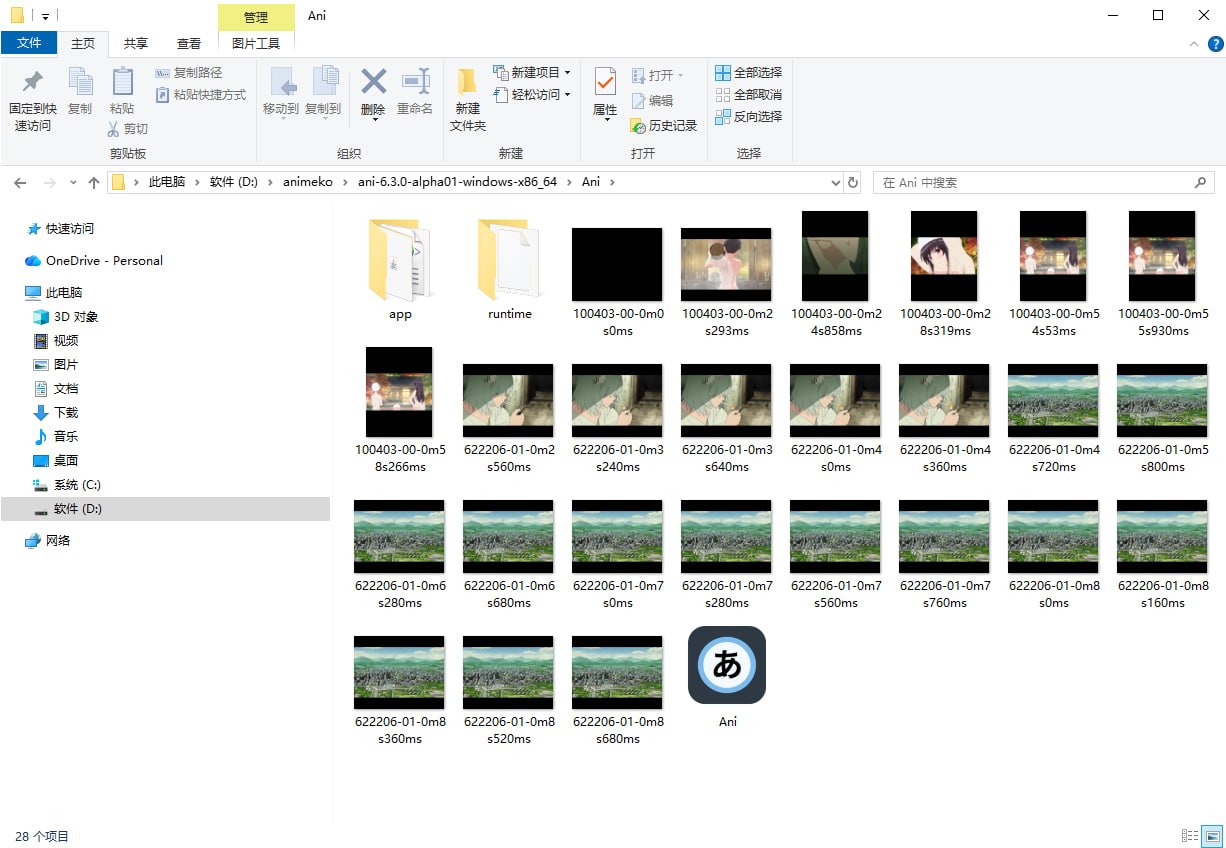Screen dimensions: 1226x848
Task: Pin folder to Quick access
Action: [33, 100]
